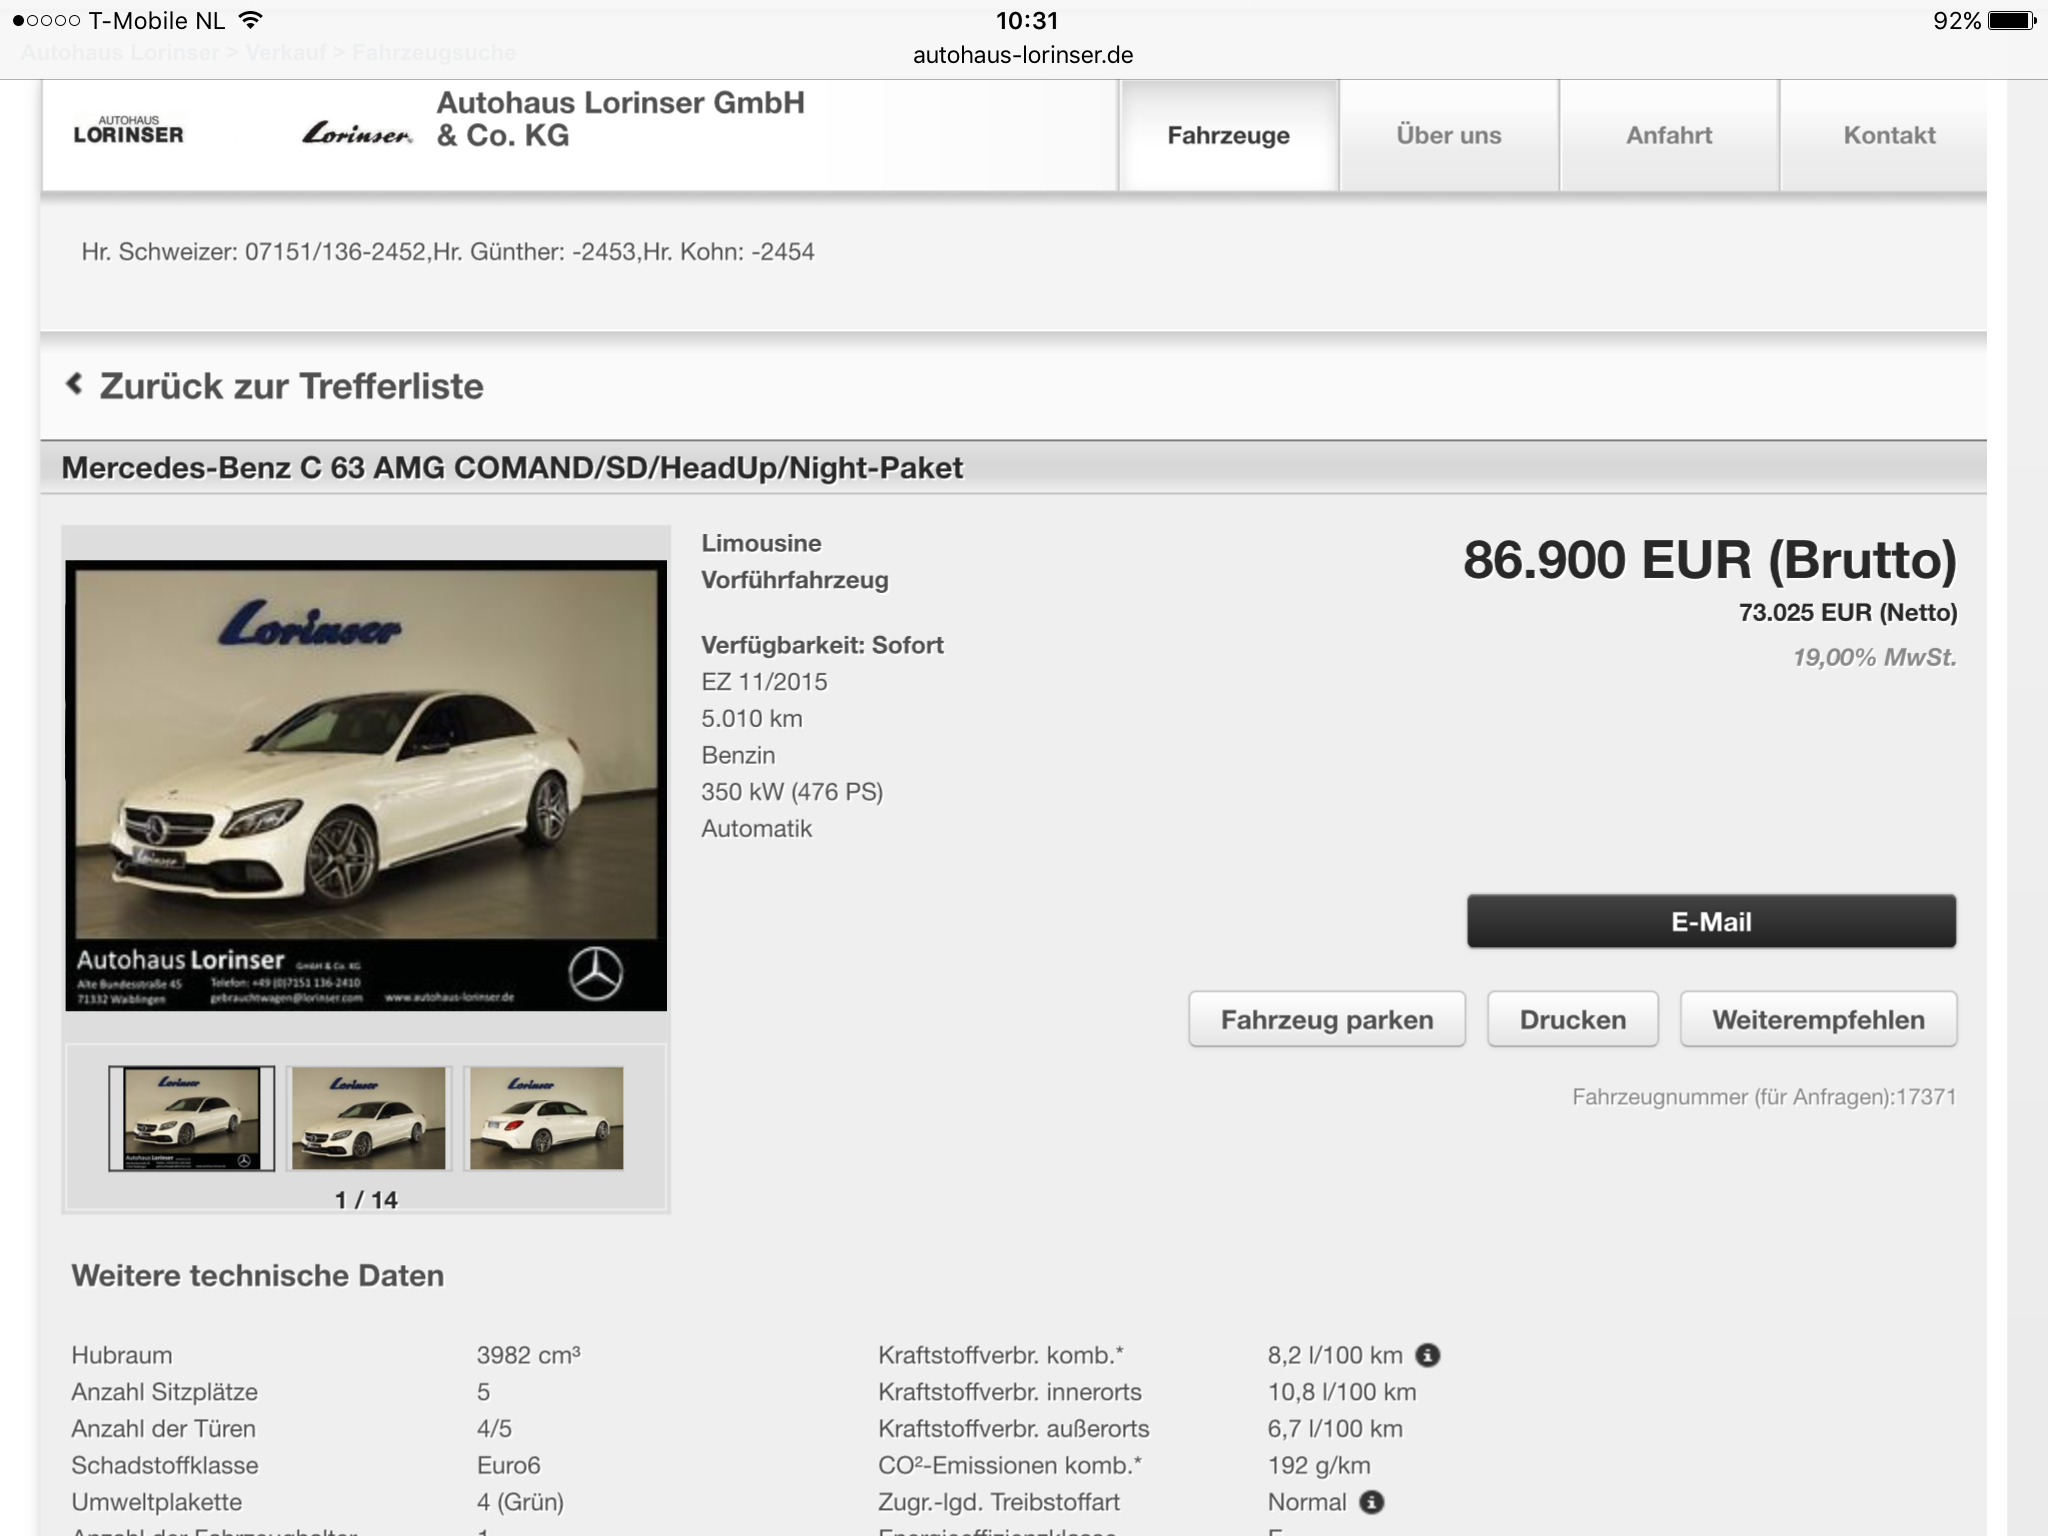
Task: Click the Weiterempfehlen button
Action: (x=1818, y=1019)
